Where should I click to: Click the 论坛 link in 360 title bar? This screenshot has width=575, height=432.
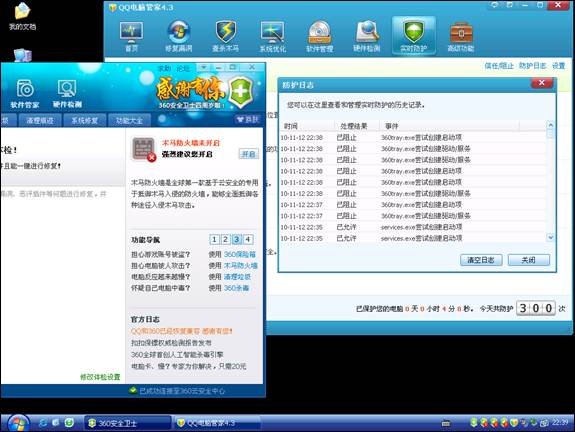[x=183, y=68]
